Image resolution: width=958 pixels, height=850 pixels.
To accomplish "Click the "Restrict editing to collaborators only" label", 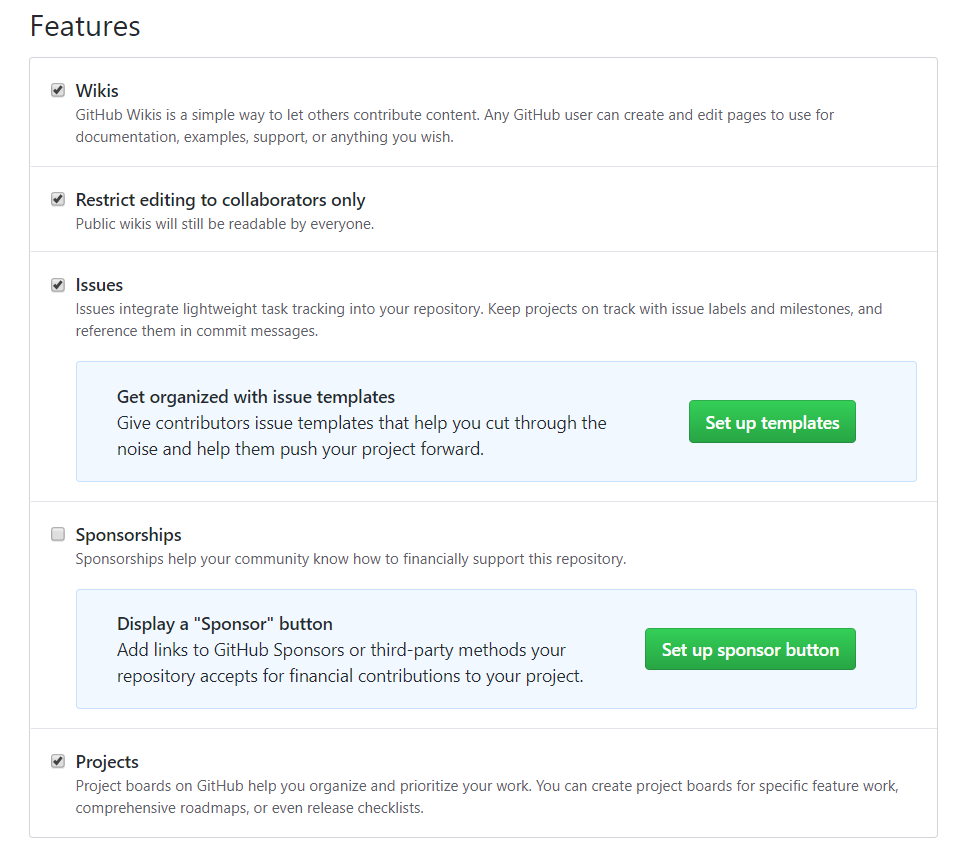I will click(x=220, y=200).
